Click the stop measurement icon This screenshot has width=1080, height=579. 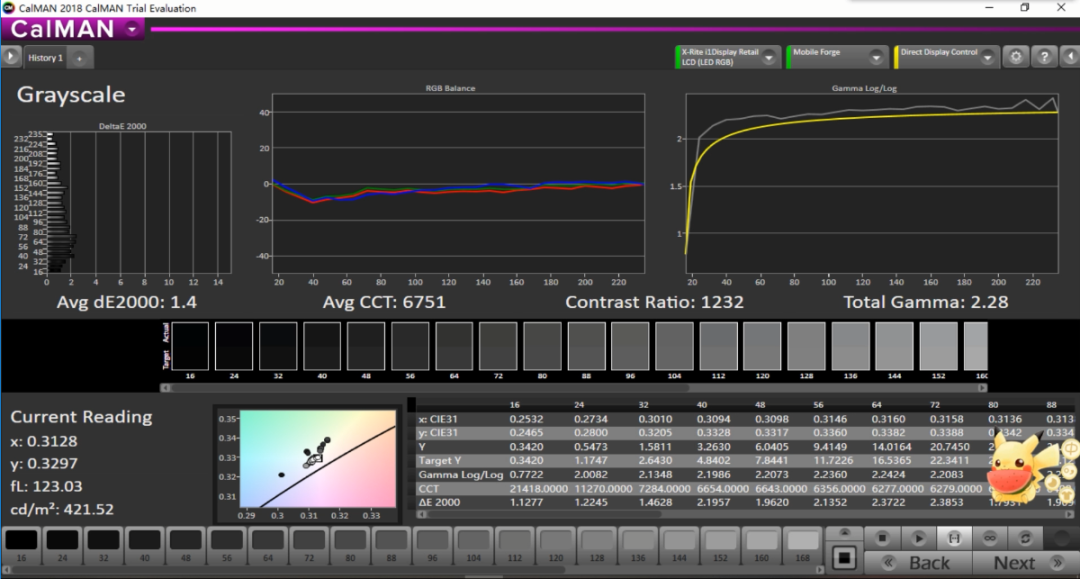tap(882, 538)
